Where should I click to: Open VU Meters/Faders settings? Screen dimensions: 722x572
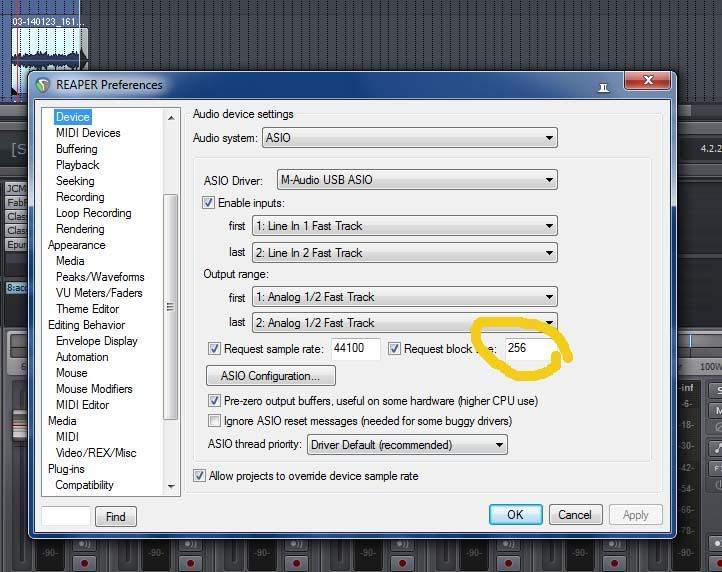[99, 293]
